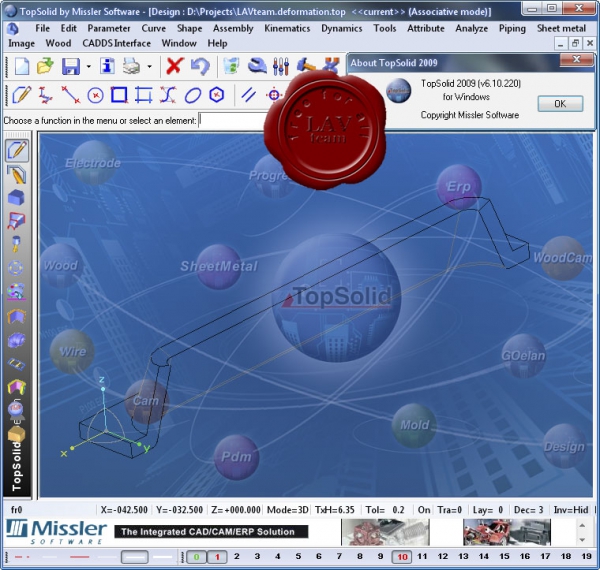The image size is (600, 570).
Task: Select the solid red line style
Action: tap(80, 557)
